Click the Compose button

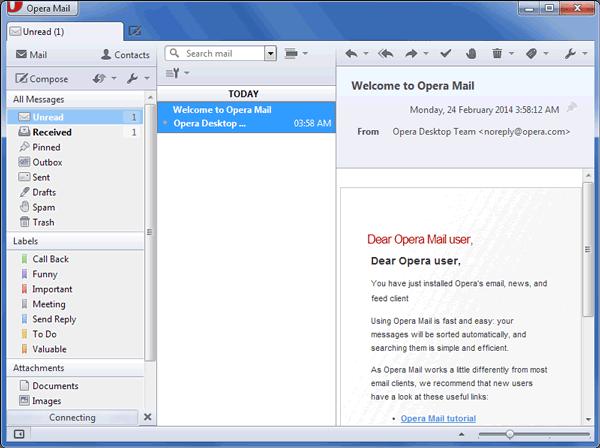pos(42,79)
